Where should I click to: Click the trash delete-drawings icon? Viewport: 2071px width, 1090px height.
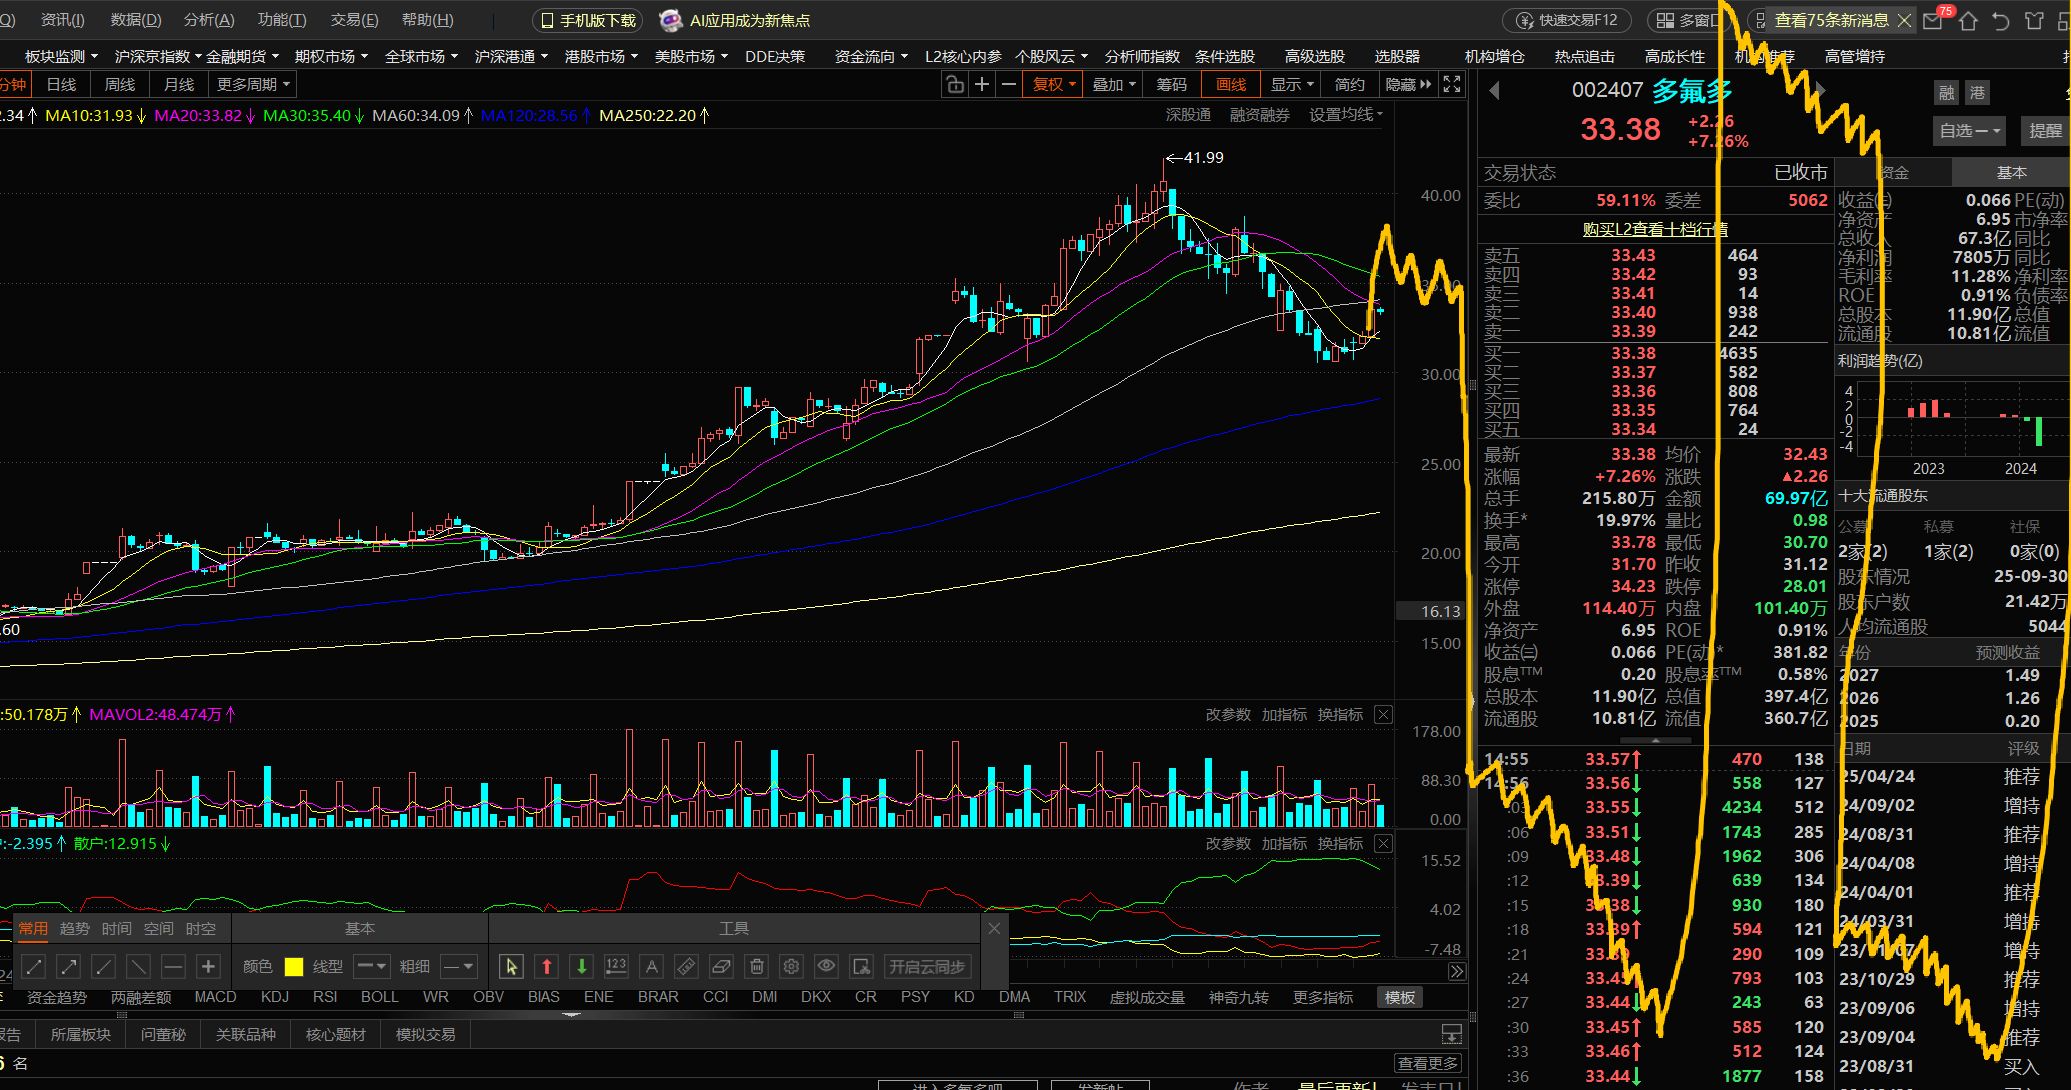point(757,966)
